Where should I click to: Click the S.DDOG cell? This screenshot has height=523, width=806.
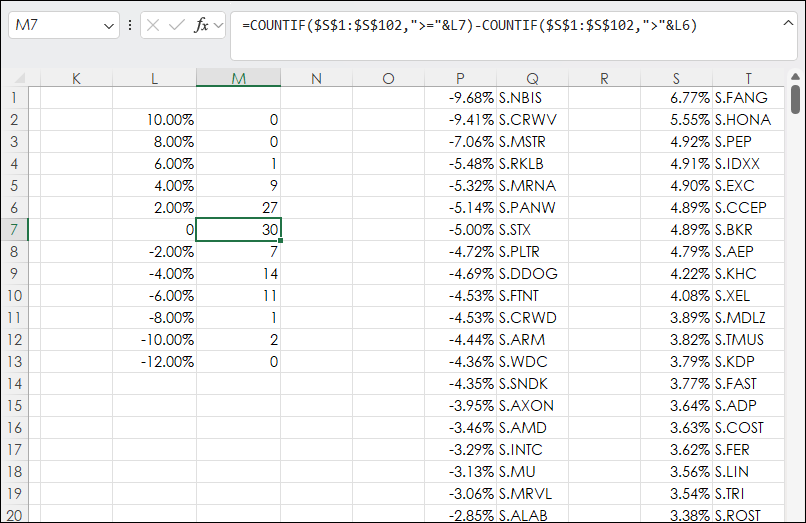[x=533, y=274]
